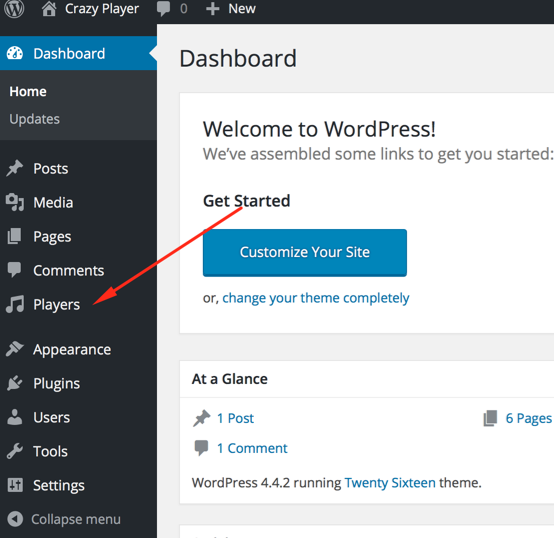
Task: Click the Players music note icon
Action: [x=15, y=304]
